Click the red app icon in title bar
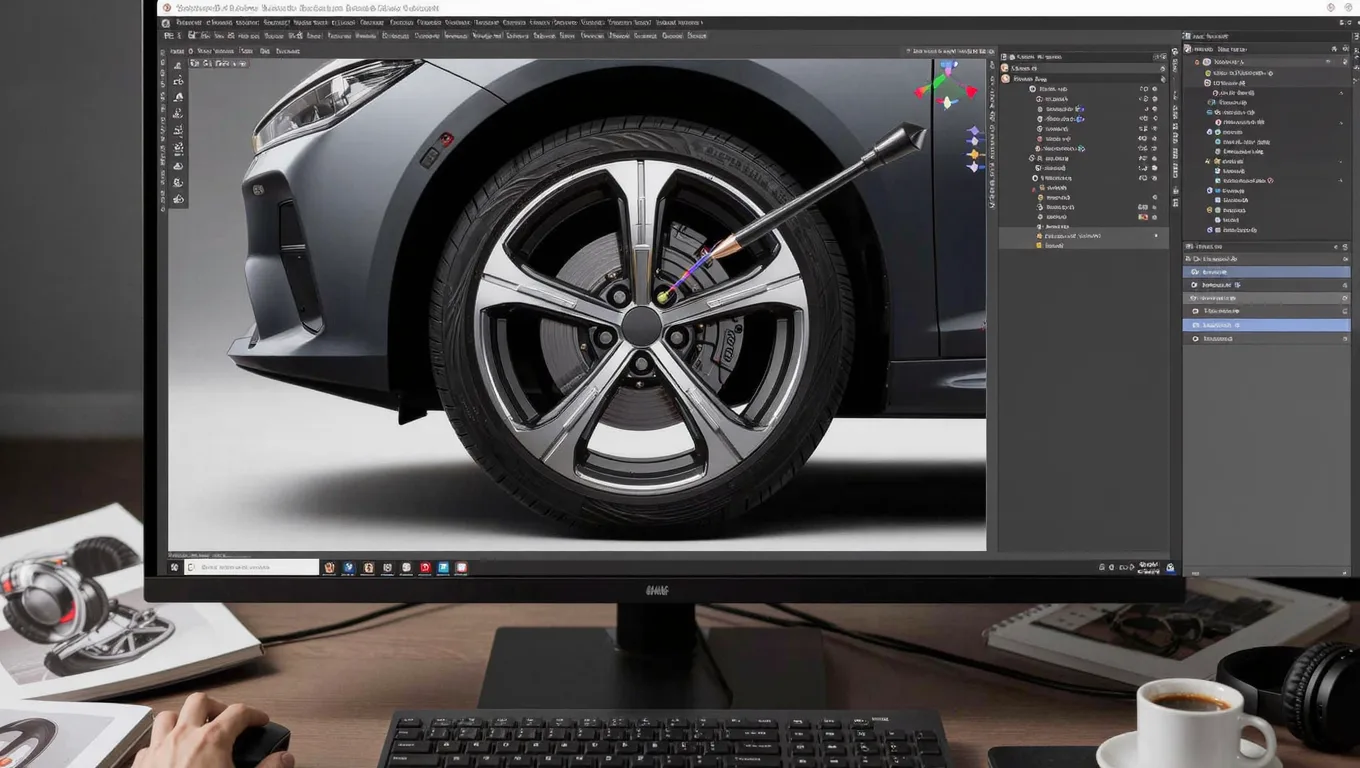Screen dimensions: 1360x768 [167, 7]
